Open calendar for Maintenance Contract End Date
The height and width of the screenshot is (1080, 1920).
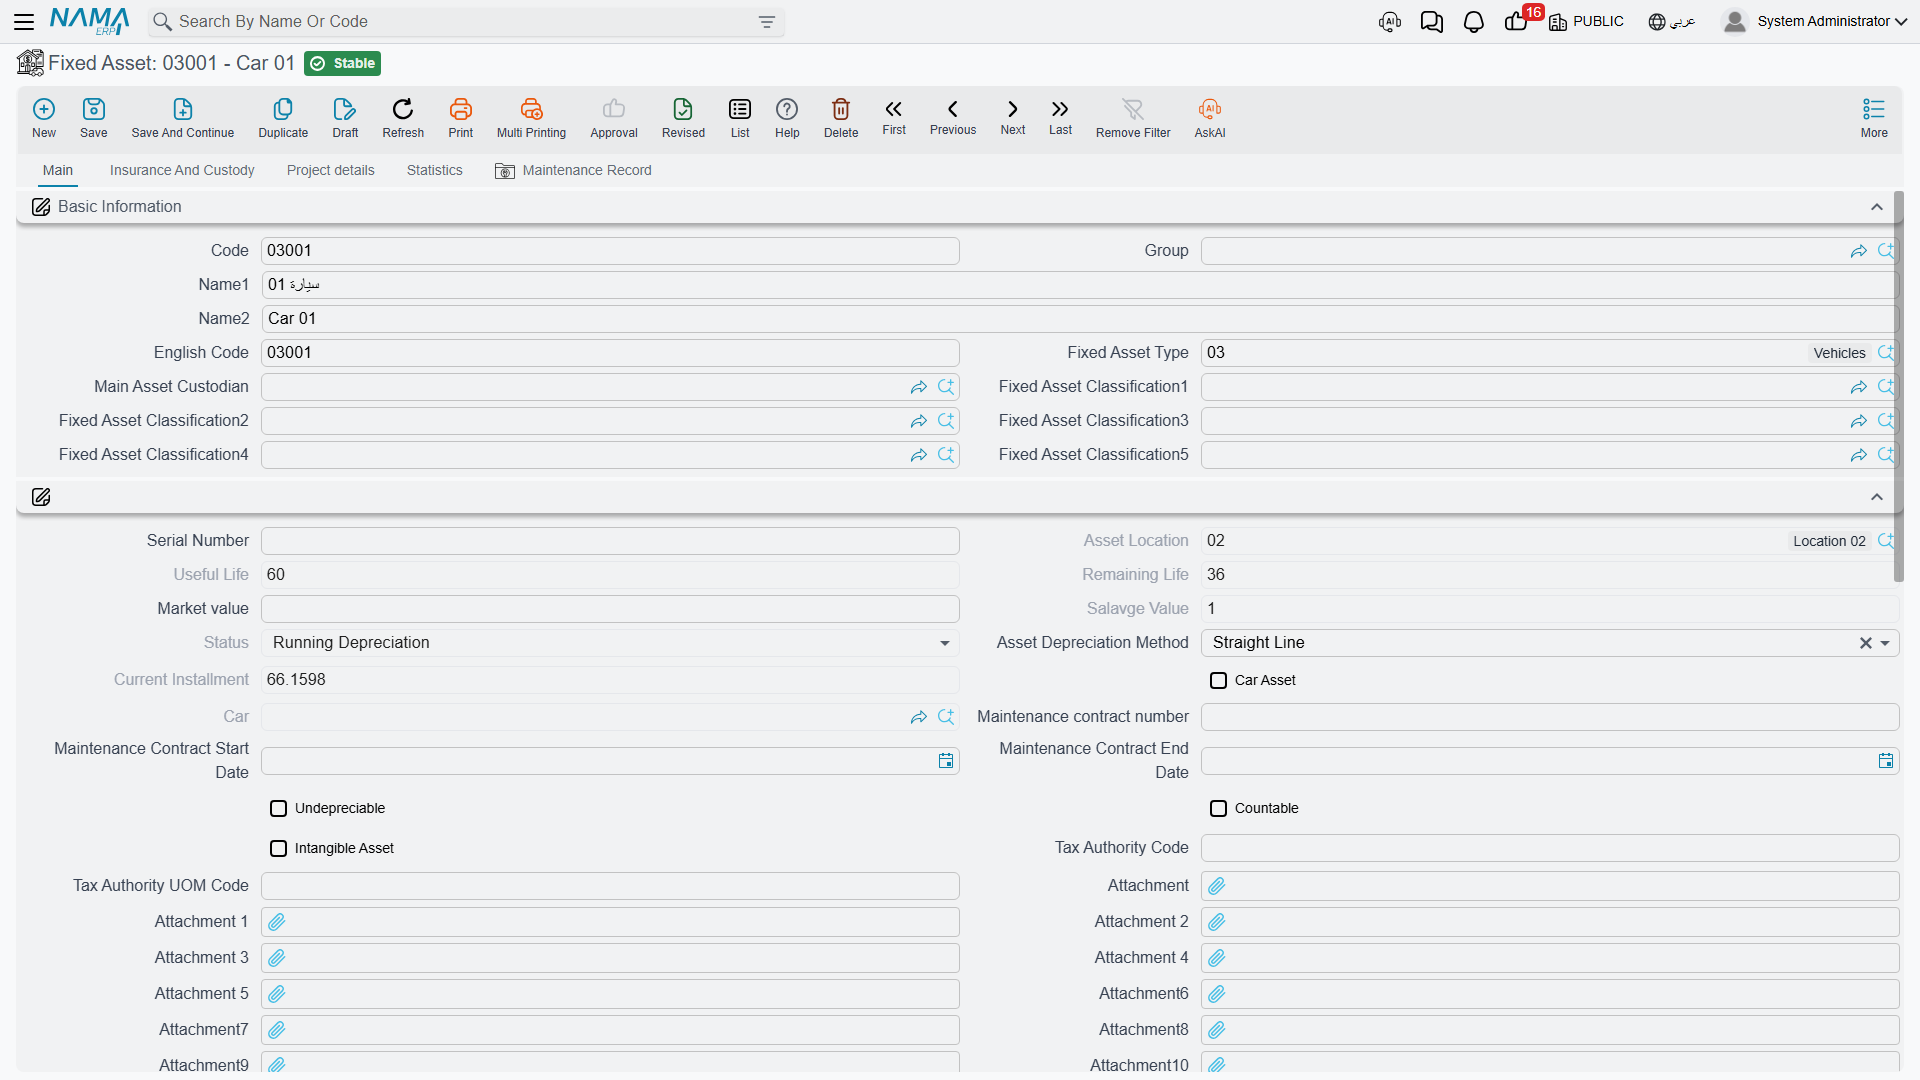(1886, 761)
